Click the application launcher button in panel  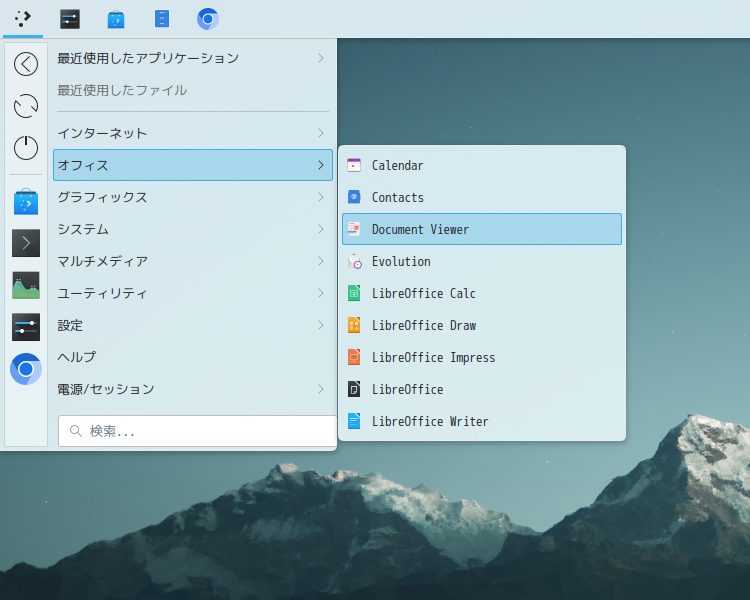tap(23, 19)
